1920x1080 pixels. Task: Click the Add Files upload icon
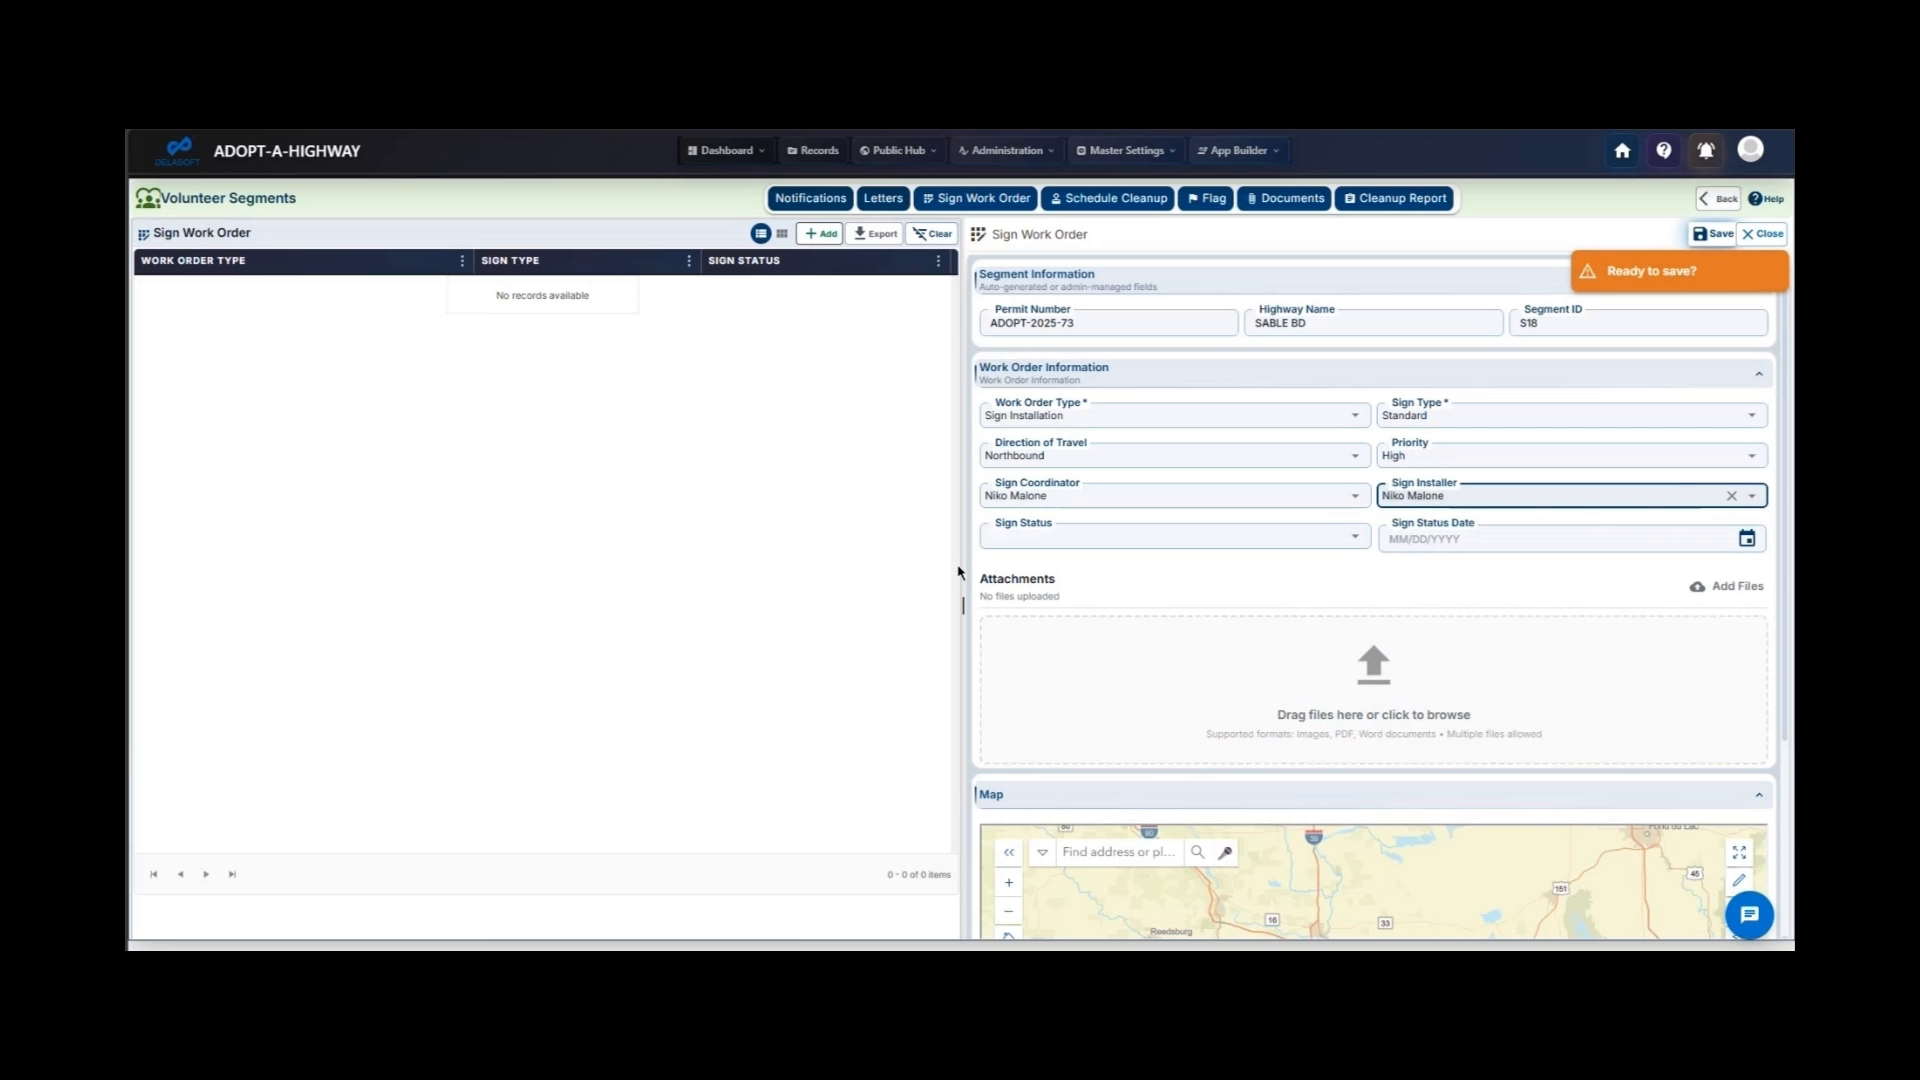(x=1697, y=587)
